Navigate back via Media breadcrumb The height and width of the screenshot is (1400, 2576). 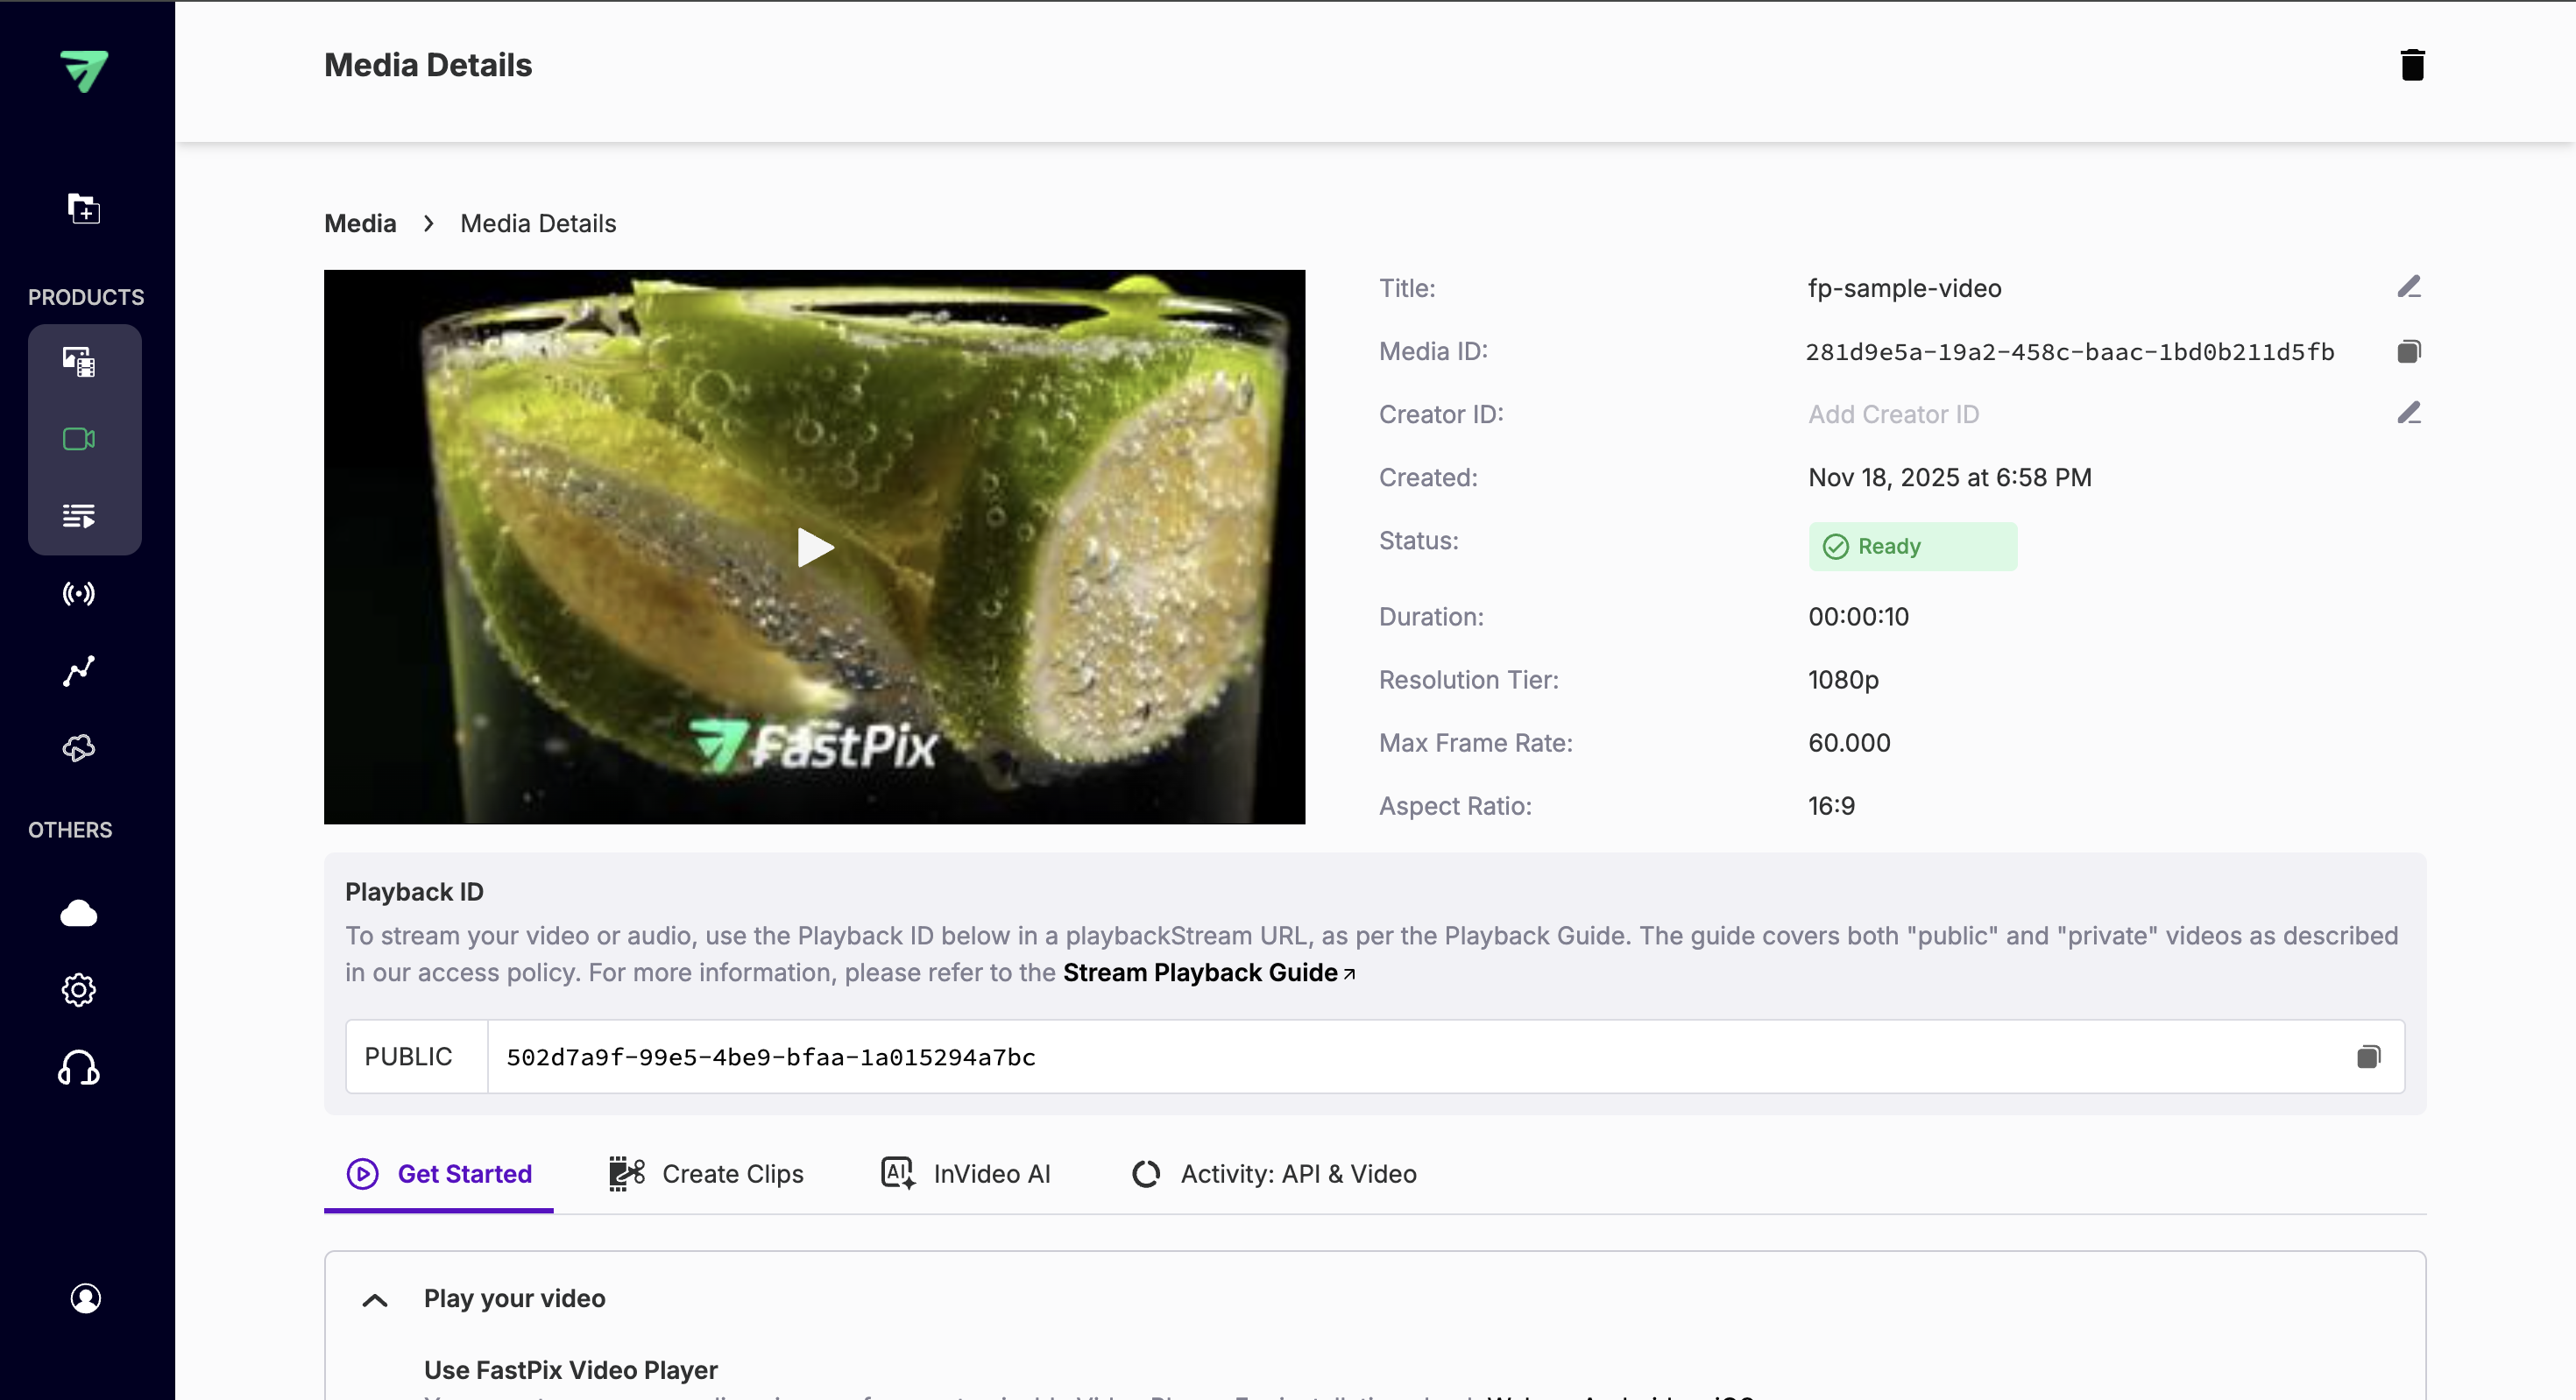coord(359,222)
